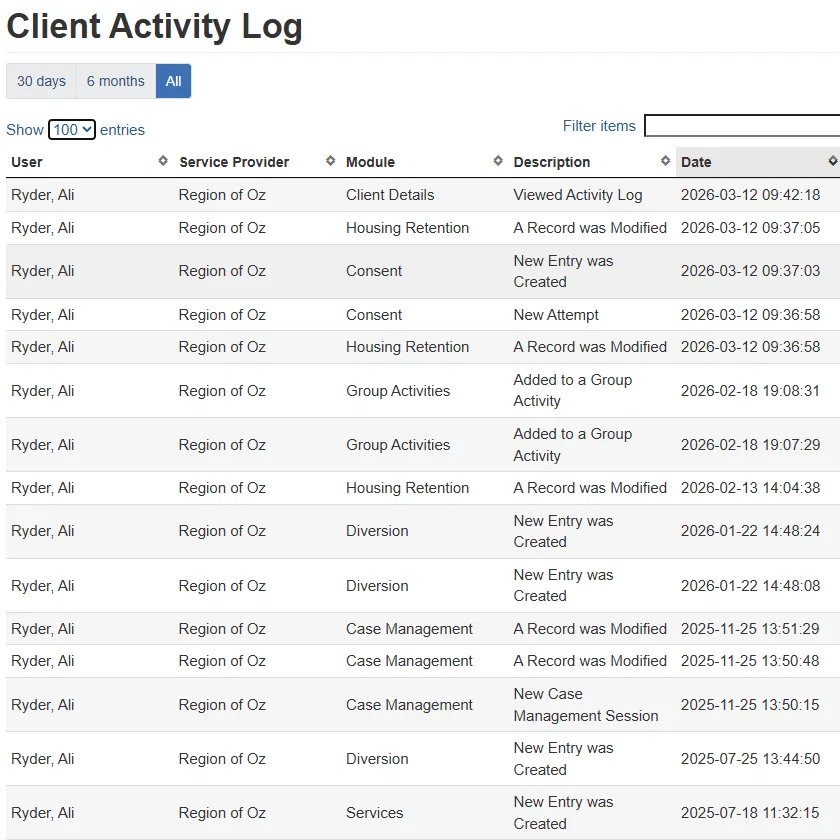Click the Description column header label

pyautogui.click(x=552, y=162)
